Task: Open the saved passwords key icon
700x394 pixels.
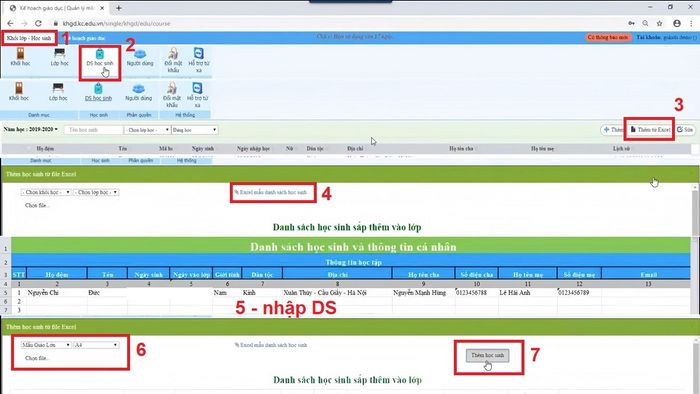Action: (631, 23)
